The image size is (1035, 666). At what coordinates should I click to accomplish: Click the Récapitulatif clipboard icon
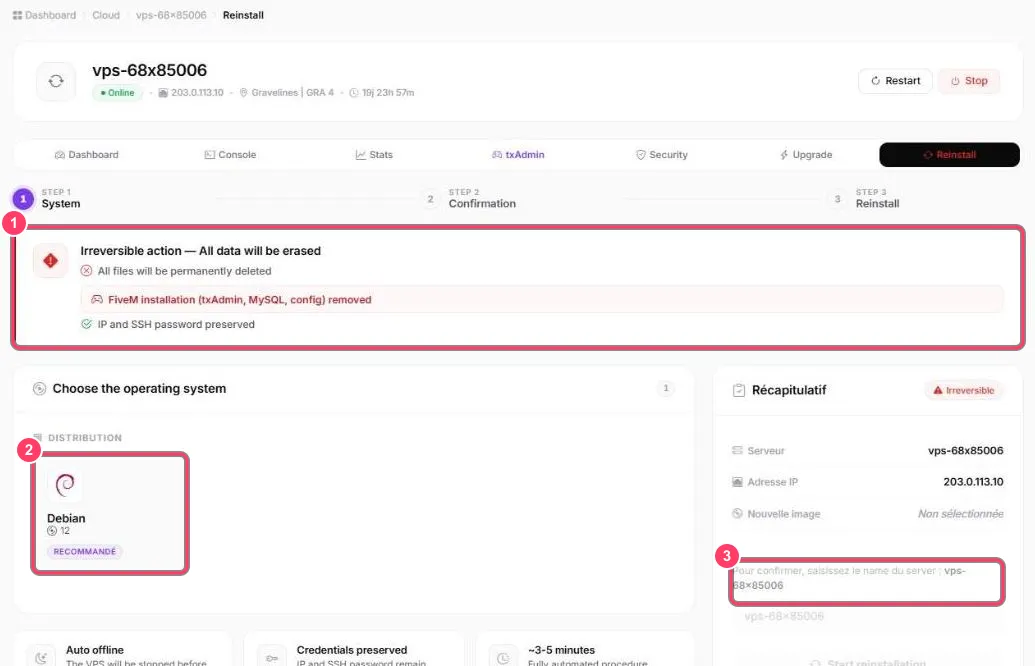(739, 391)
